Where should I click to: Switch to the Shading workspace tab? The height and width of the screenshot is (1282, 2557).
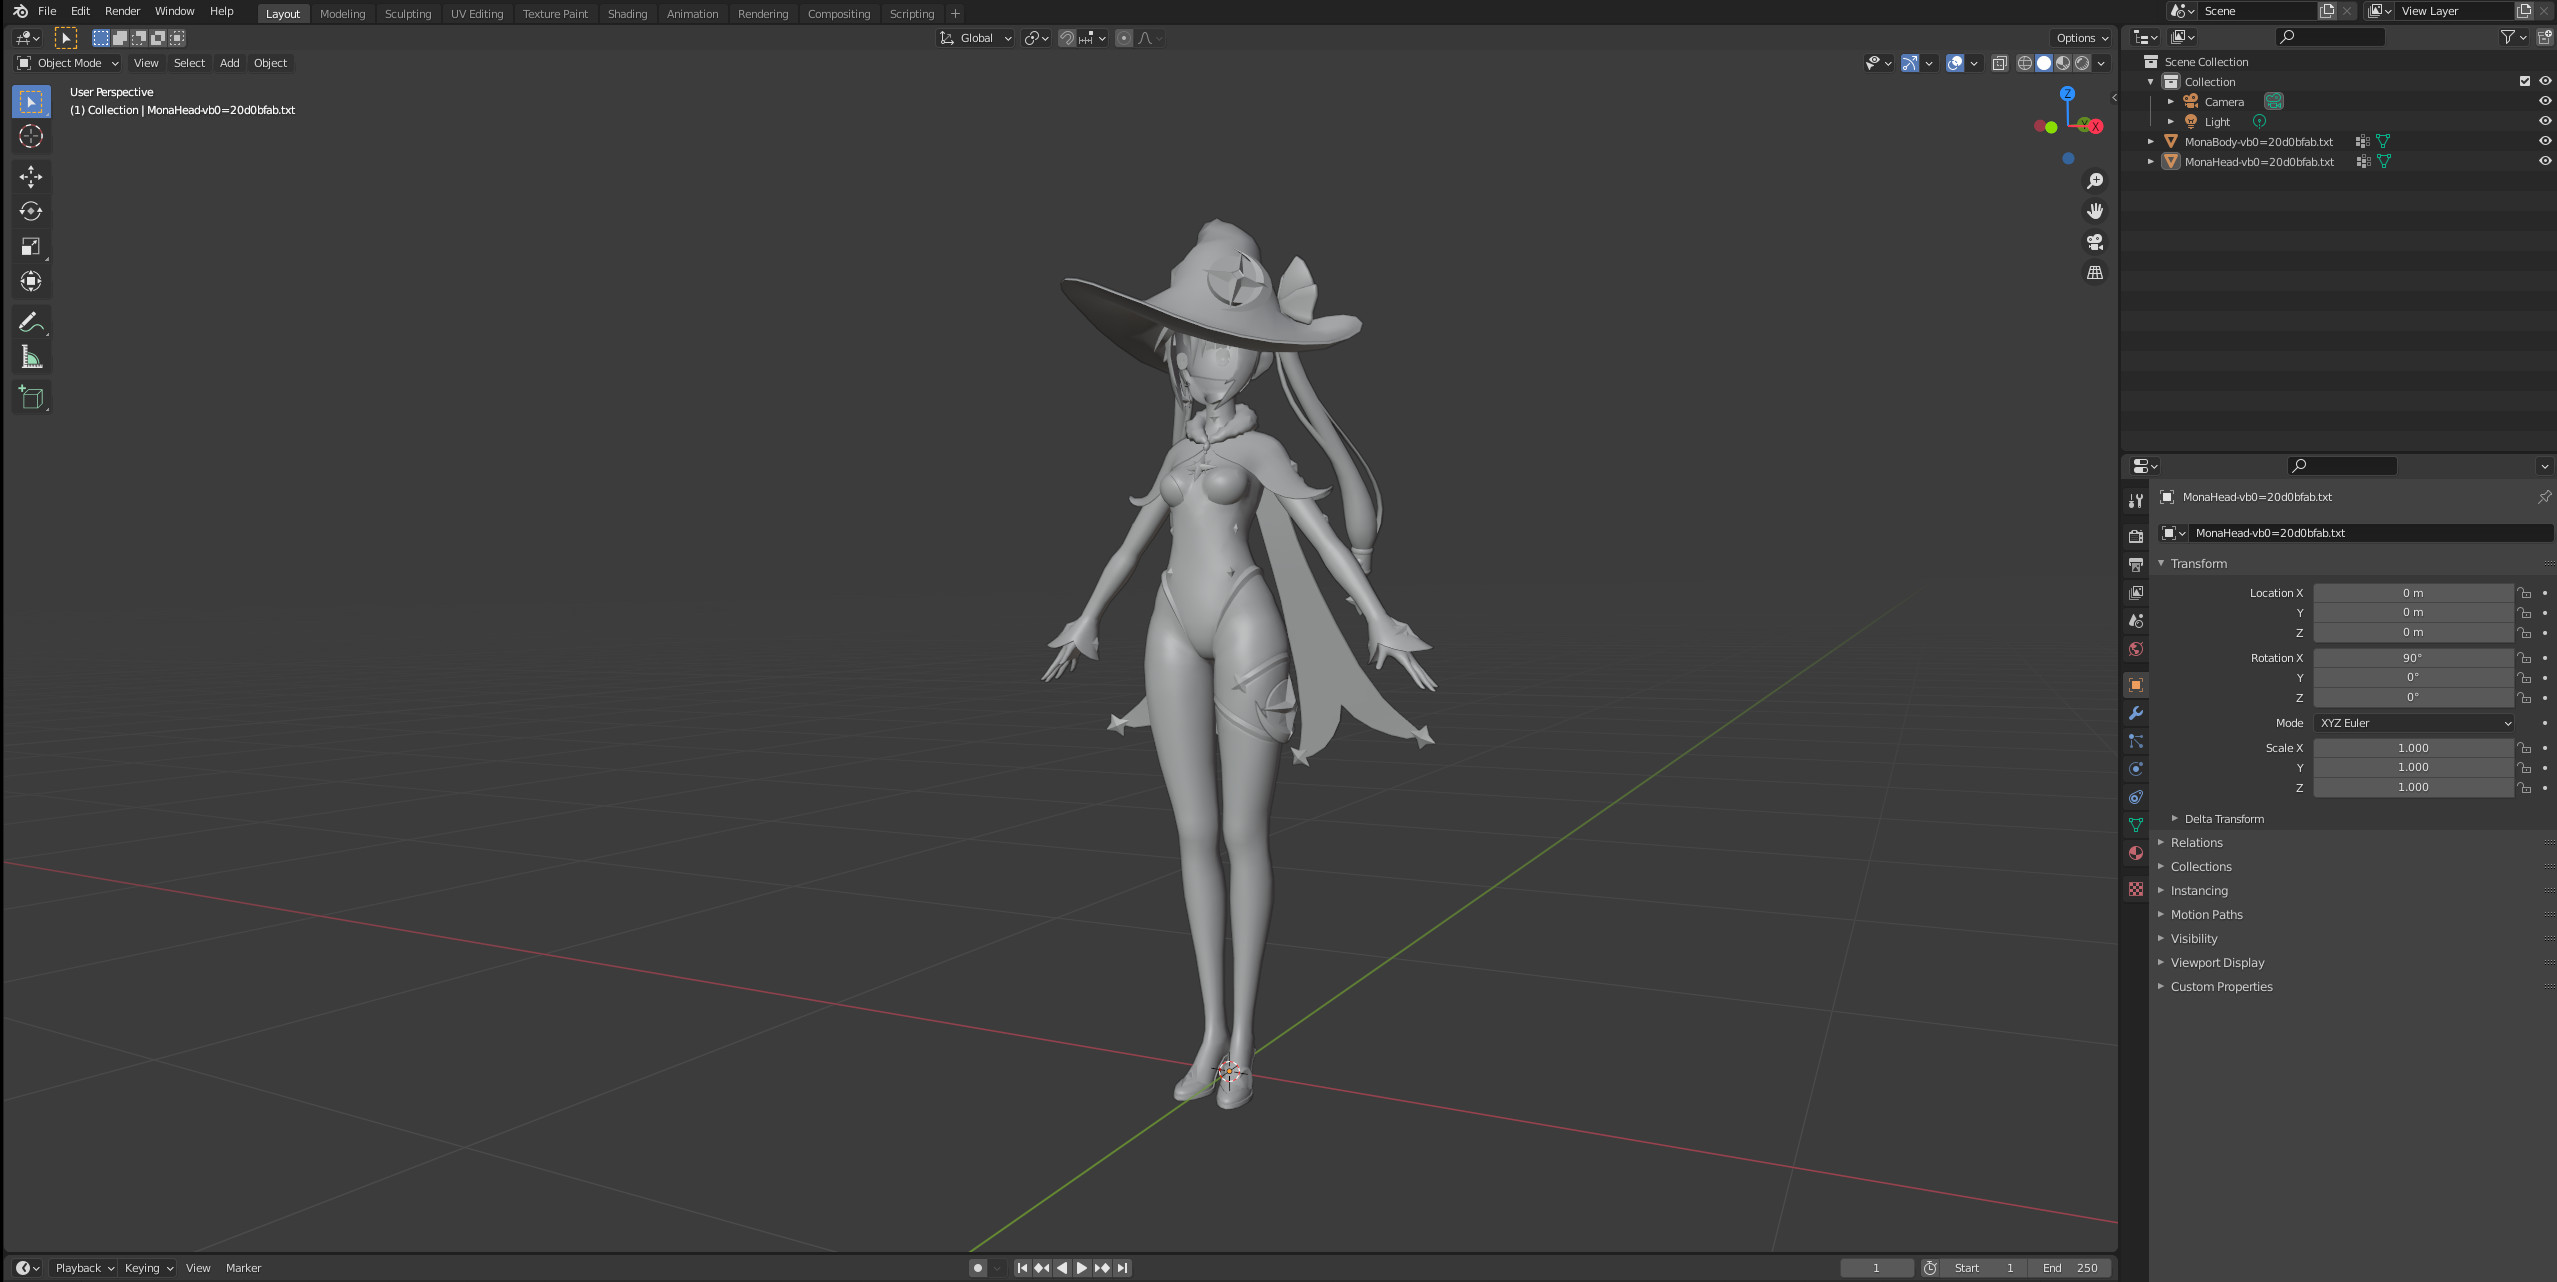(627, 13)
